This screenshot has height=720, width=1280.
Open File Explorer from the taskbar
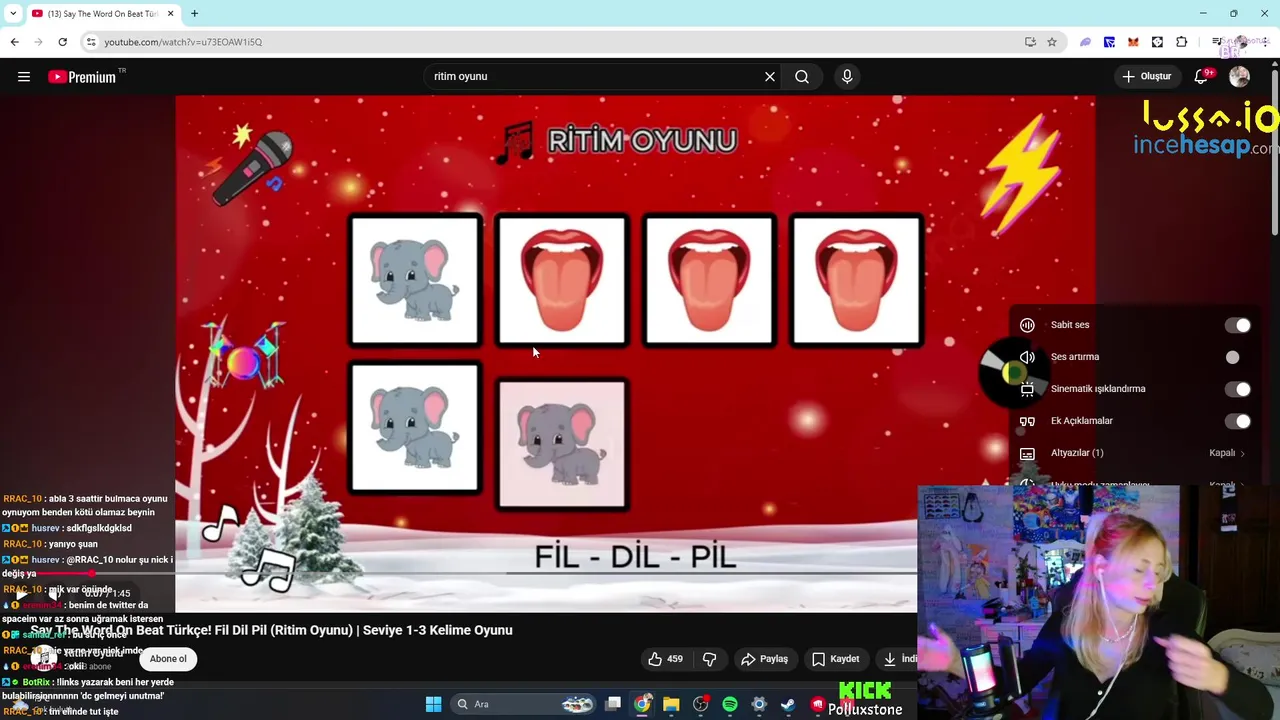point(671,704)
